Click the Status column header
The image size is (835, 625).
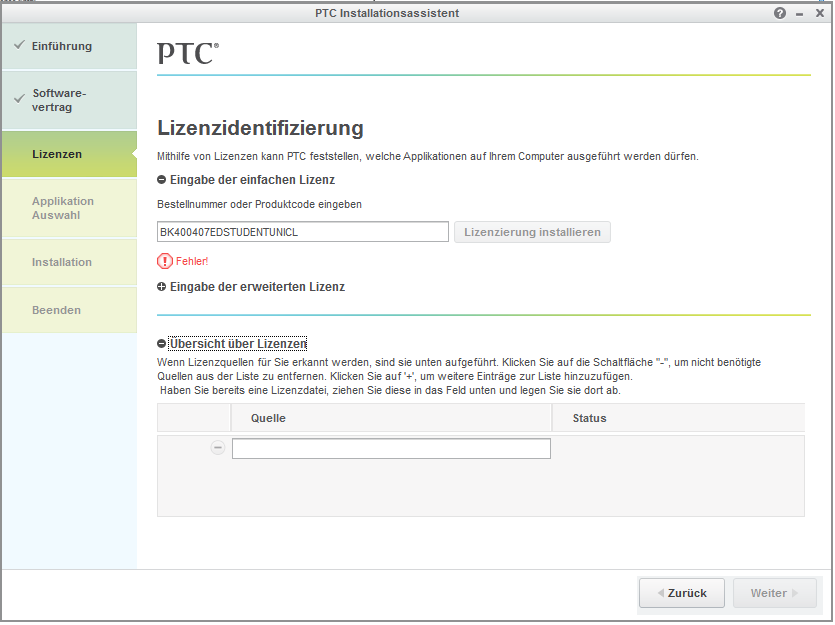678,418
